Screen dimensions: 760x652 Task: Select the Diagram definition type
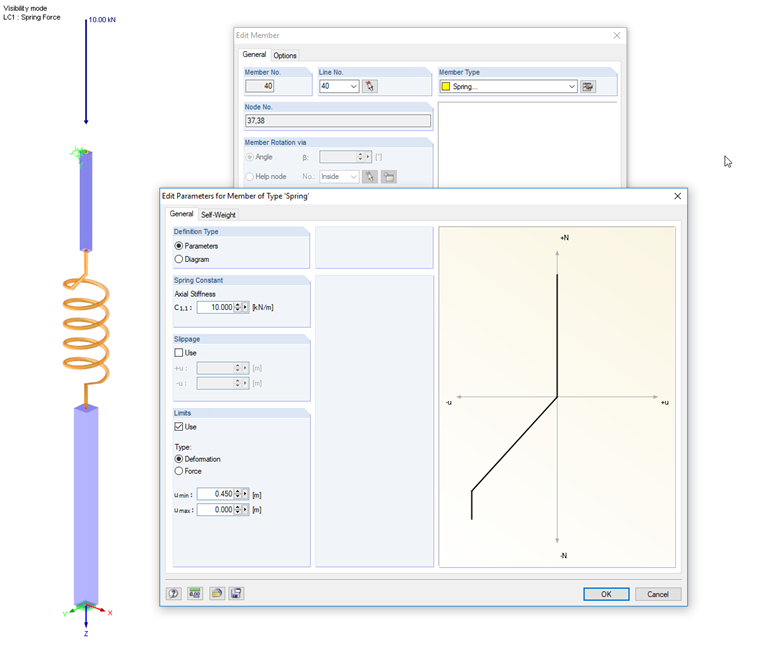(x=179, y=259)
